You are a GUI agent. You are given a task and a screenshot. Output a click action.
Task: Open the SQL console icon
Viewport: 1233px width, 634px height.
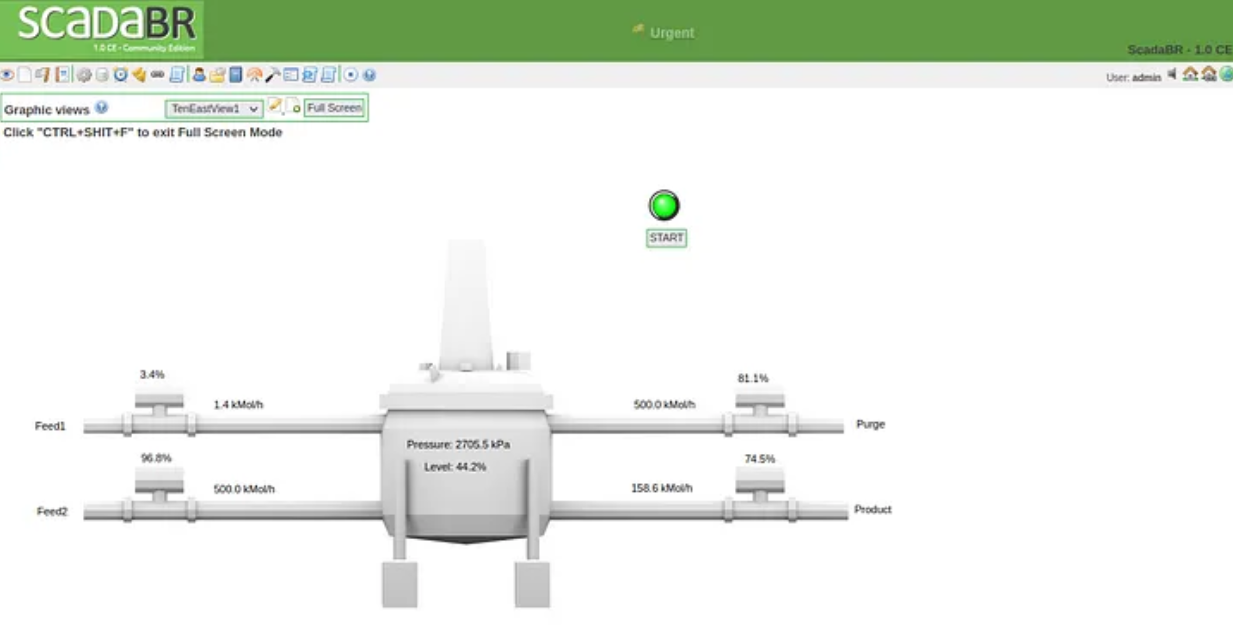pyautogui.click(x=308, y=73)
